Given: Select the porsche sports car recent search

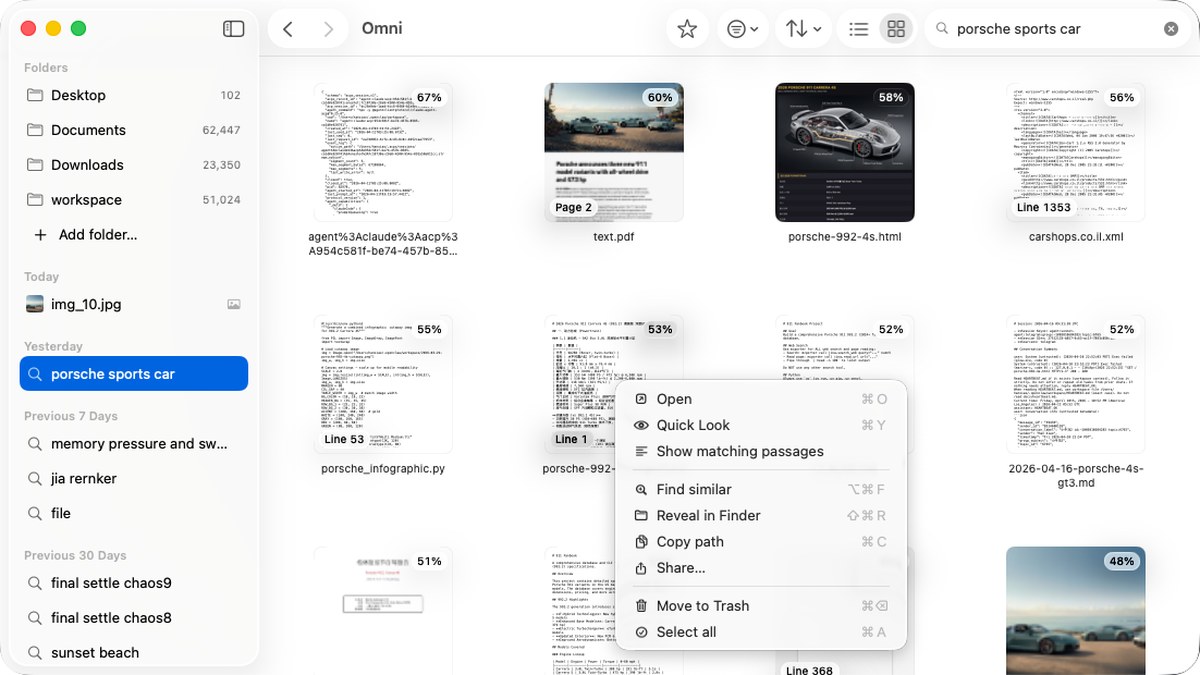Looking at the screenshot, I should click(x=133, y=374).
